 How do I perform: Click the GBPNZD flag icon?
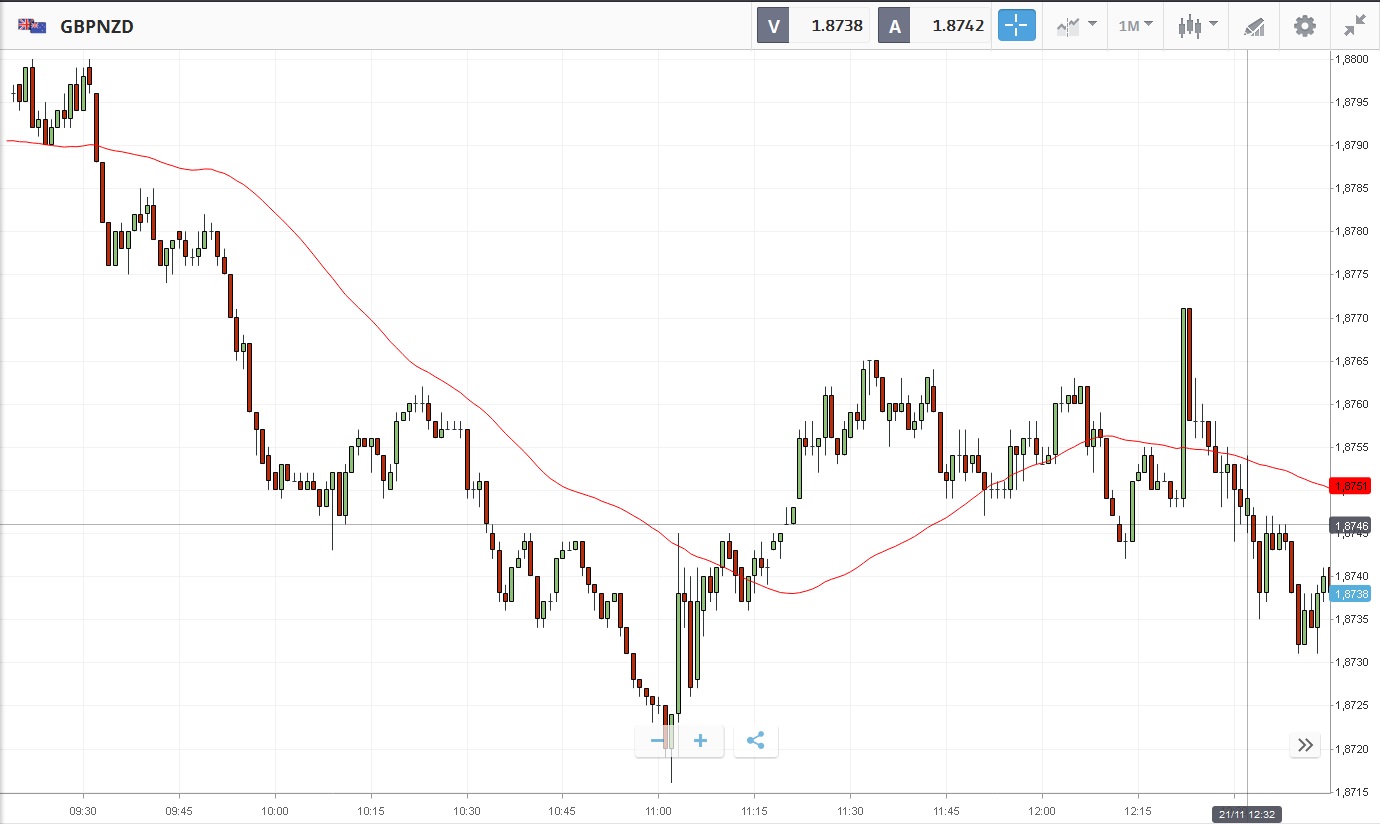pyautogui.click(x=31, y=27)
